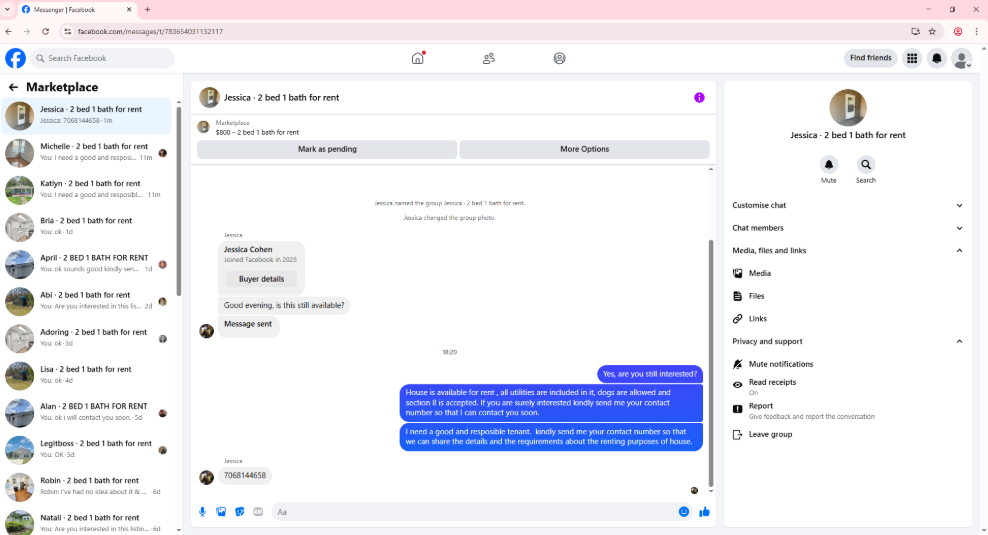
Task: Open the Adoring · 2 bed 1 bath conversation
Action: [87, 338]
